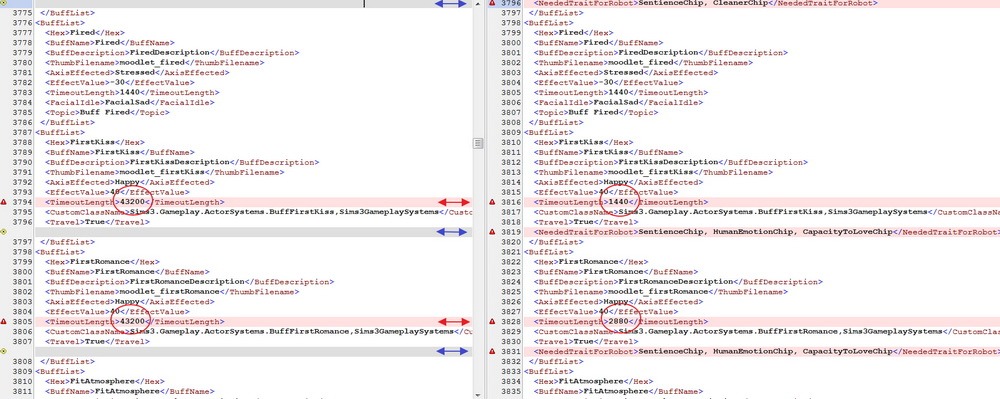Click FirstRomanceDescription on left line 3801
This screenshot has height=399, width=1000.
click(189, 282)
